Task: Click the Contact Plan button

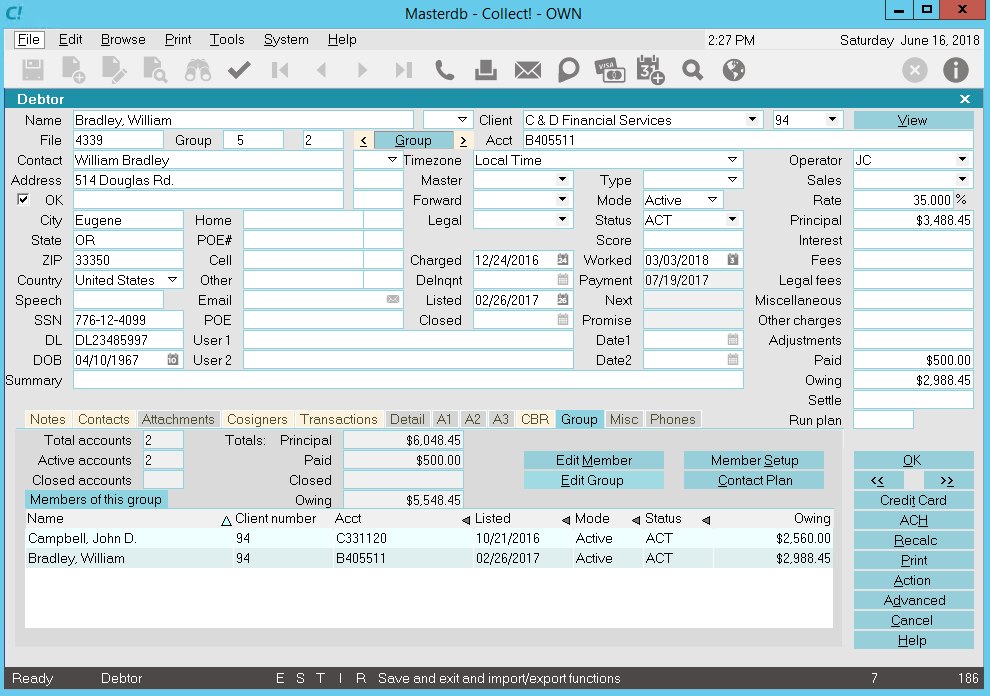Action: (x=754, y=480)
